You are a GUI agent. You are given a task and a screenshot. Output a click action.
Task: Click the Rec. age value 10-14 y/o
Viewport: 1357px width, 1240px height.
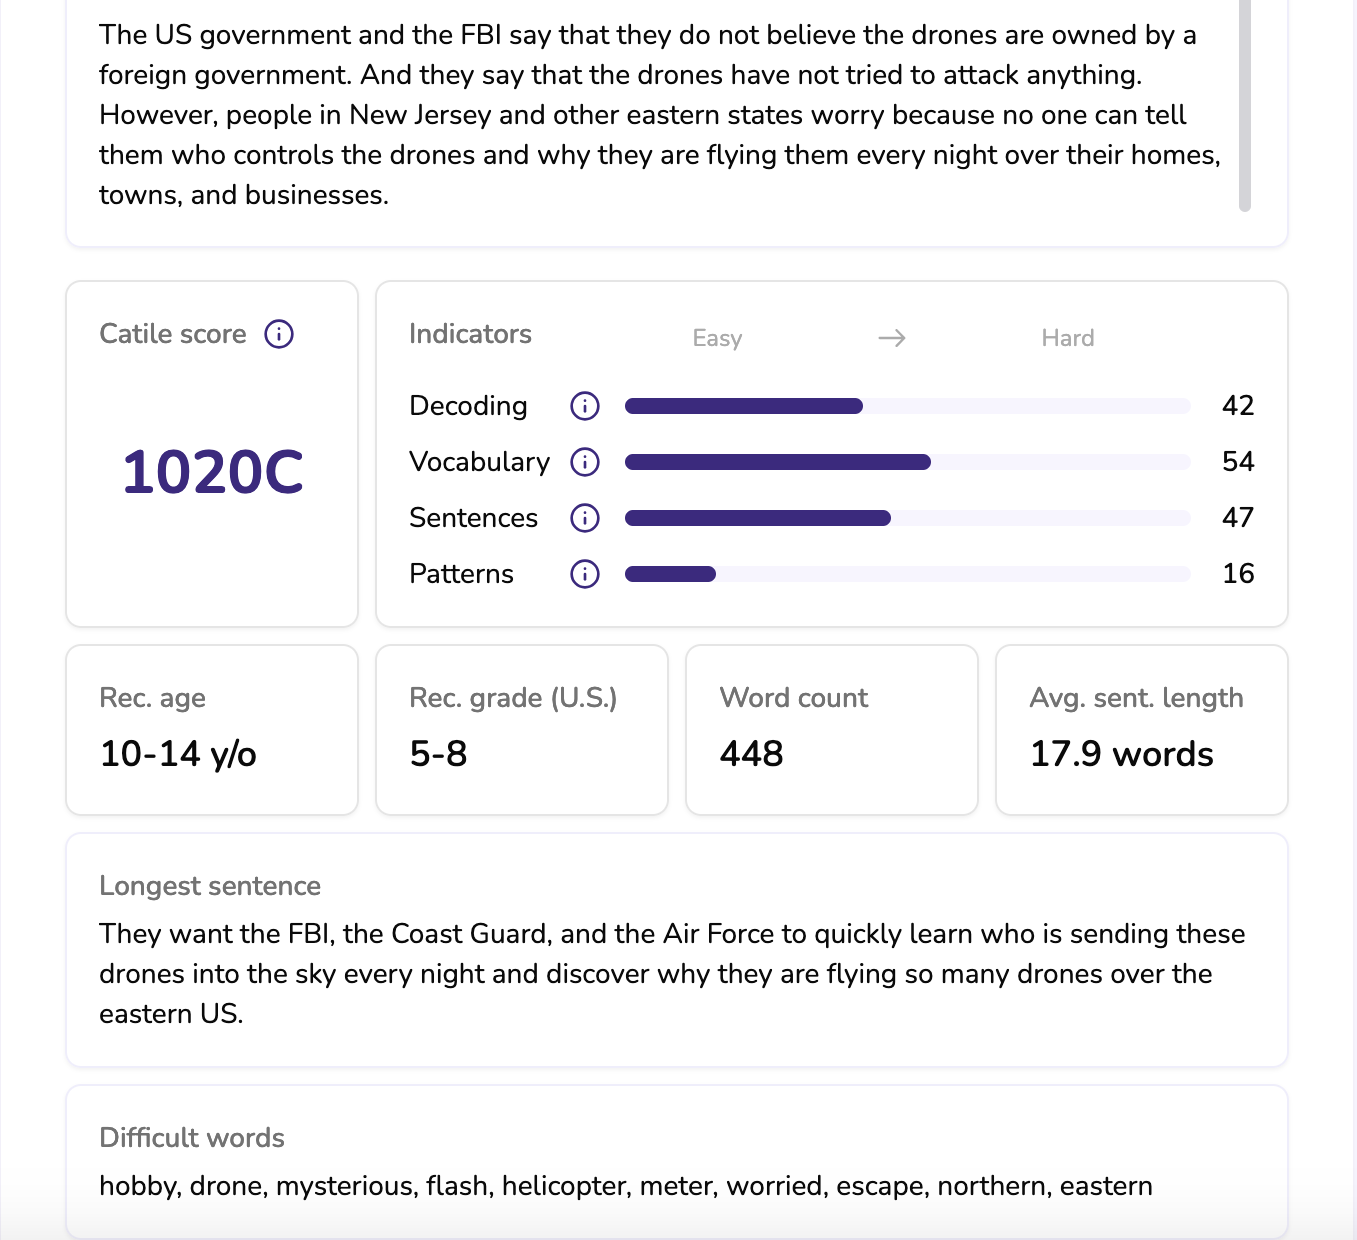tap(177, 755)
